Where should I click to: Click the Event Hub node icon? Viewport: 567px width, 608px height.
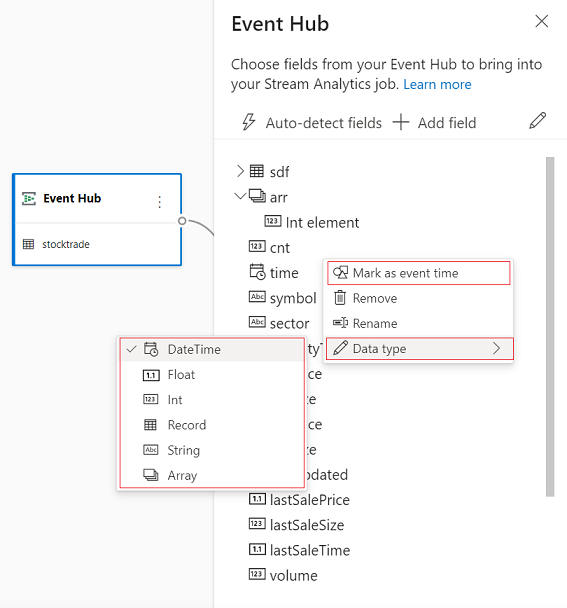tap(29, 198)
